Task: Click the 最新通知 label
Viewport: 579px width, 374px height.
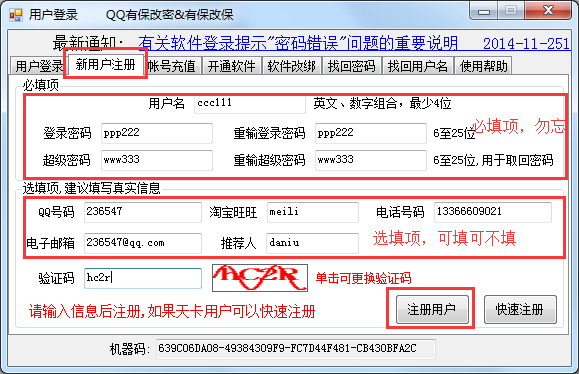Action: point(88,44)
